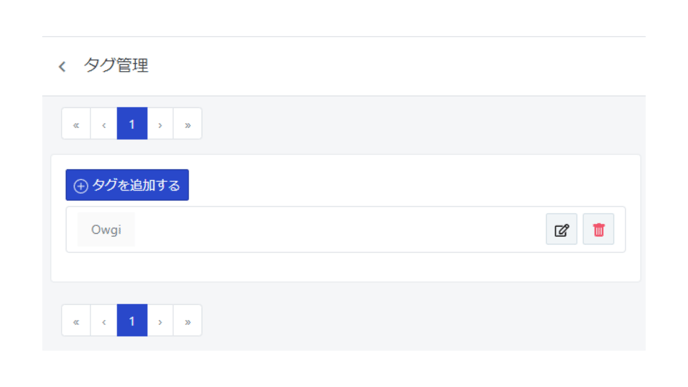
Task: Go to previous page in top pagination
Action: point(104,124)
